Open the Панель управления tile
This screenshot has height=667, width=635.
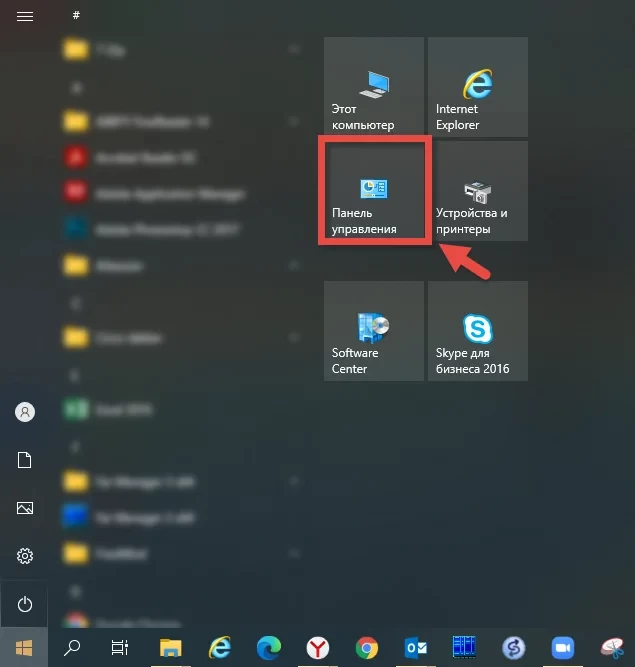tap(374, 191)
